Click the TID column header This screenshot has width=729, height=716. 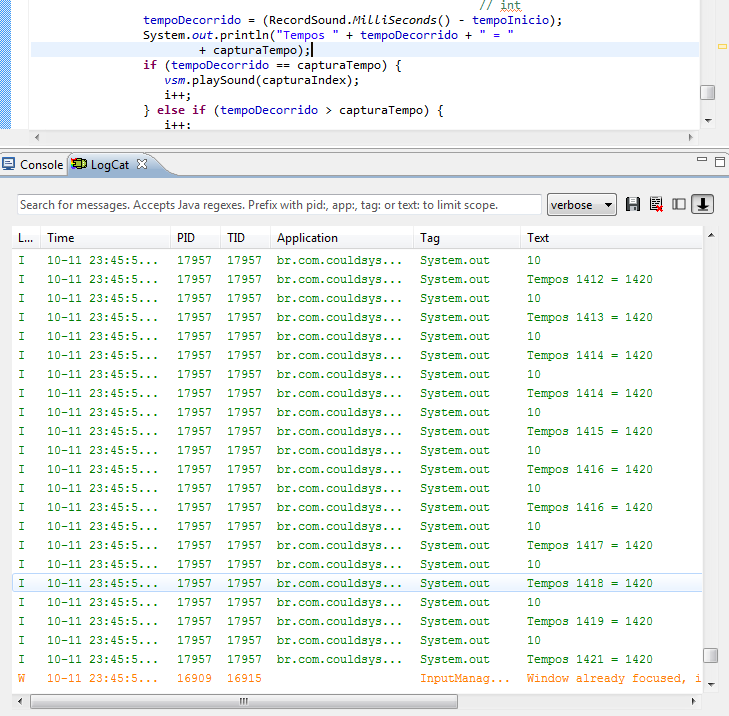(x=245, y=238)
